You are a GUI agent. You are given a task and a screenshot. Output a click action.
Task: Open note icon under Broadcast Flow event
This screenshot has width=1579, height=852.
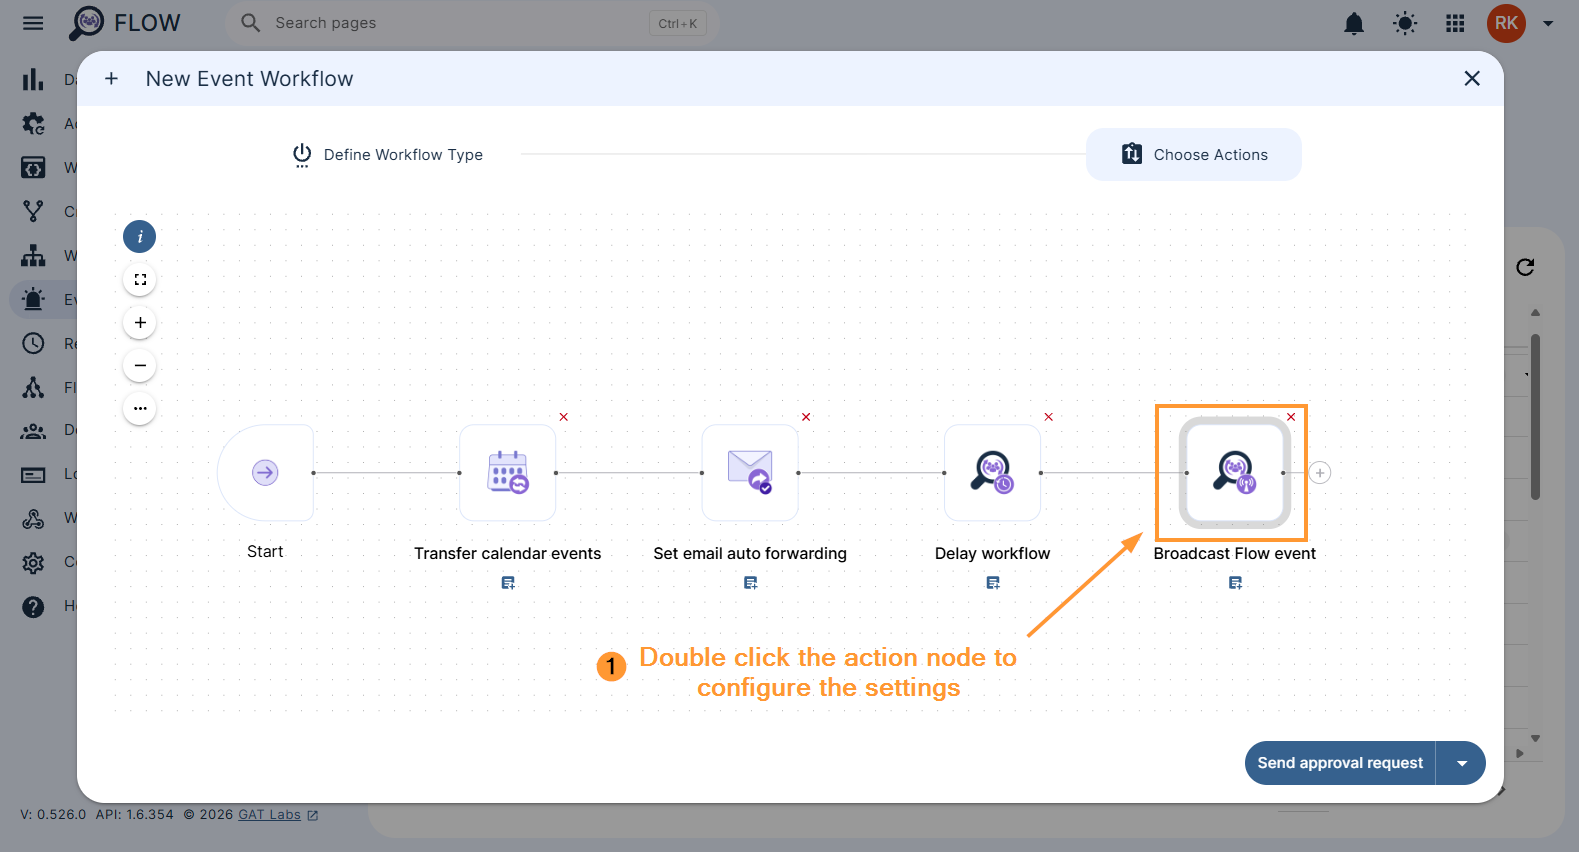[1235, 583]
